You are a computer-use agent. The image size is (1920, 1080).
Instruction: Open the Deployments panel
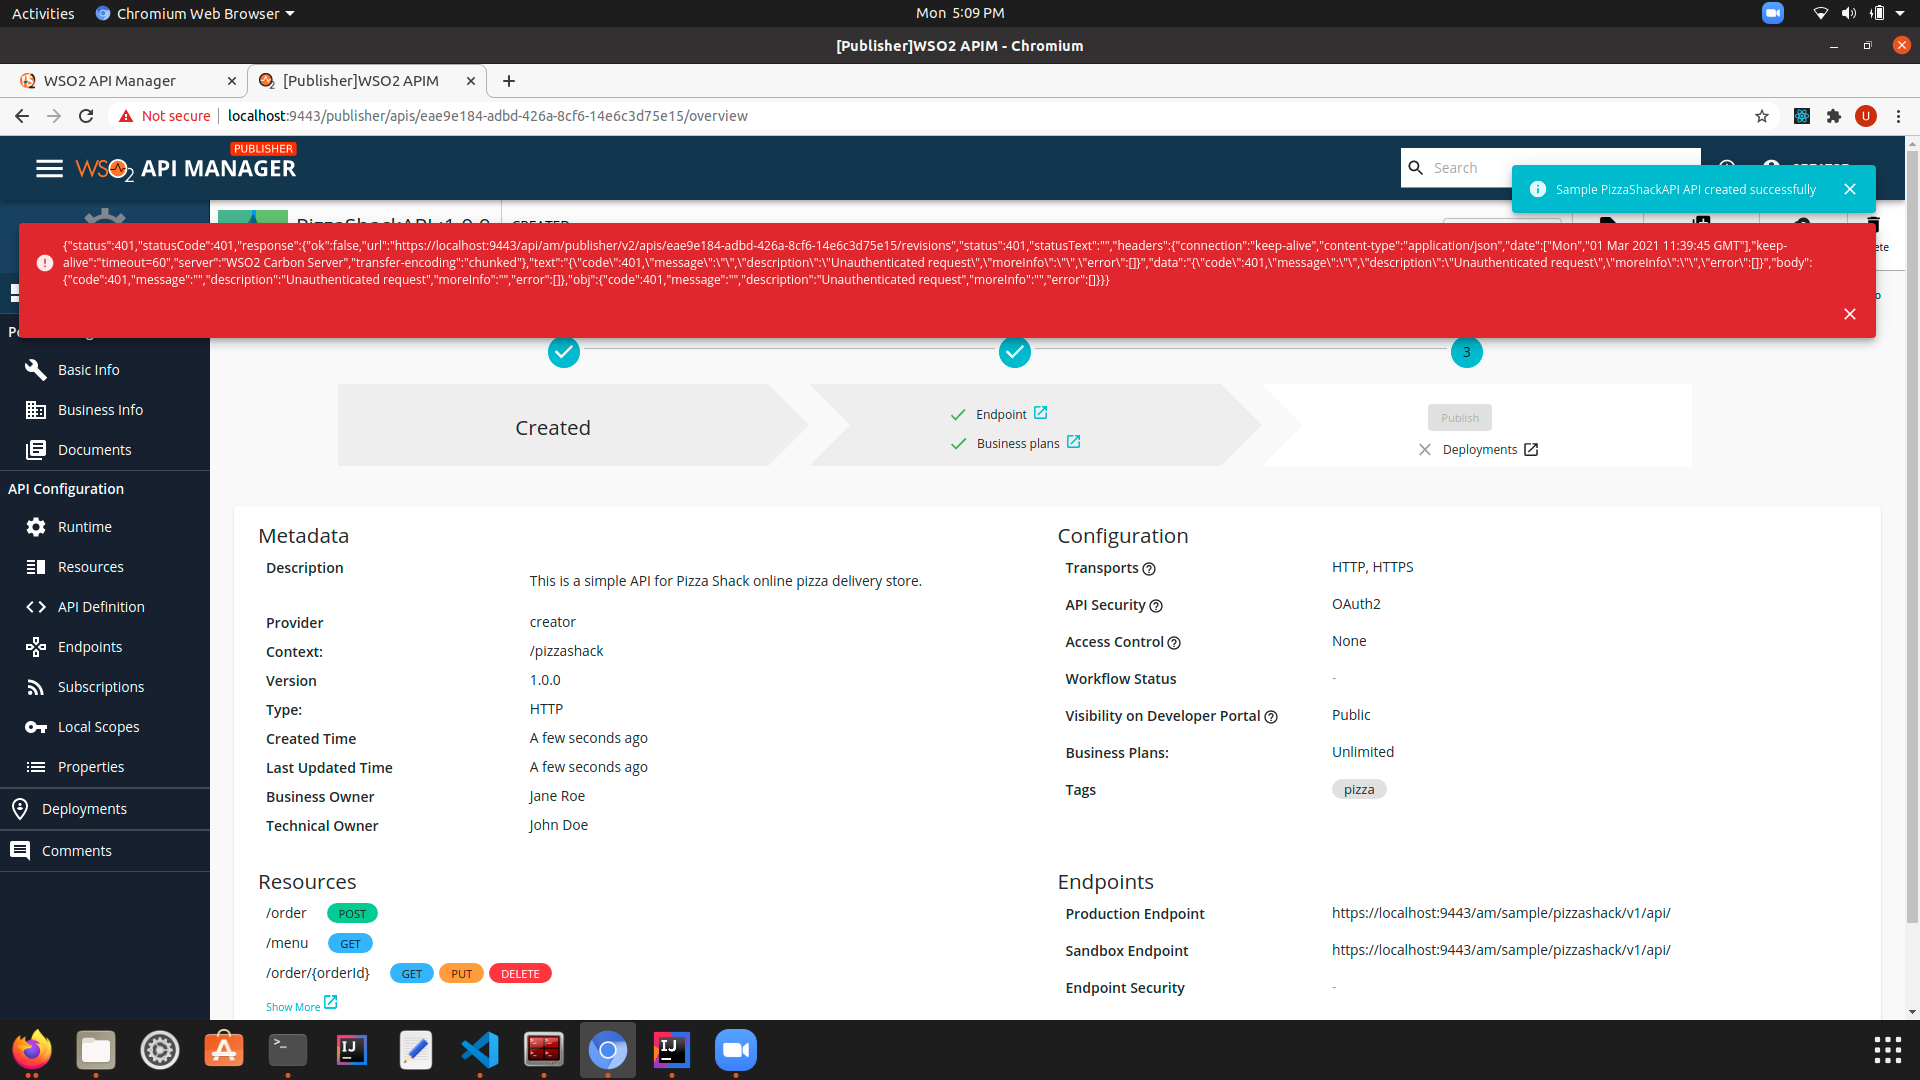pyautogui.click(x=84, y=808)
